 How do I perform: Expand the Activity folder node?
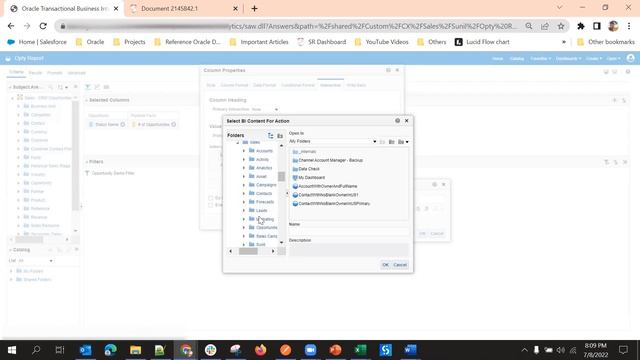244,160
